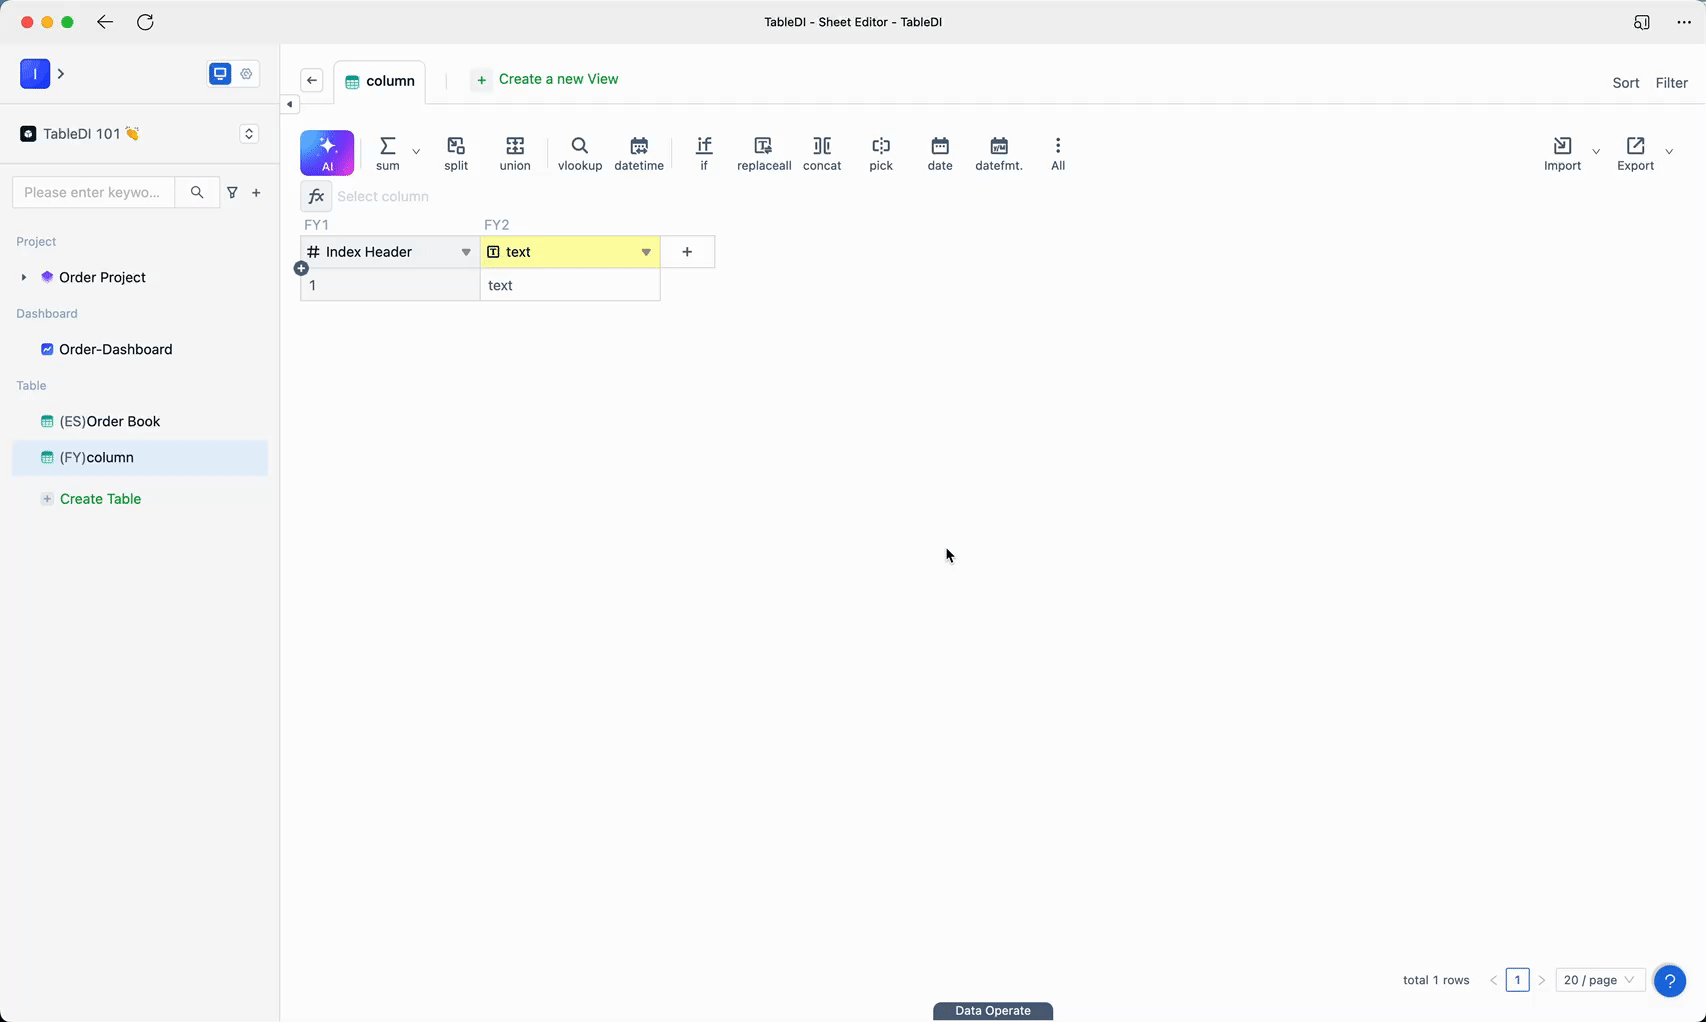Image resolution: width=1706 pixels, height=1022 pixels.
Task: Open title bar more options ellipsis
Action: point(1684,22)
